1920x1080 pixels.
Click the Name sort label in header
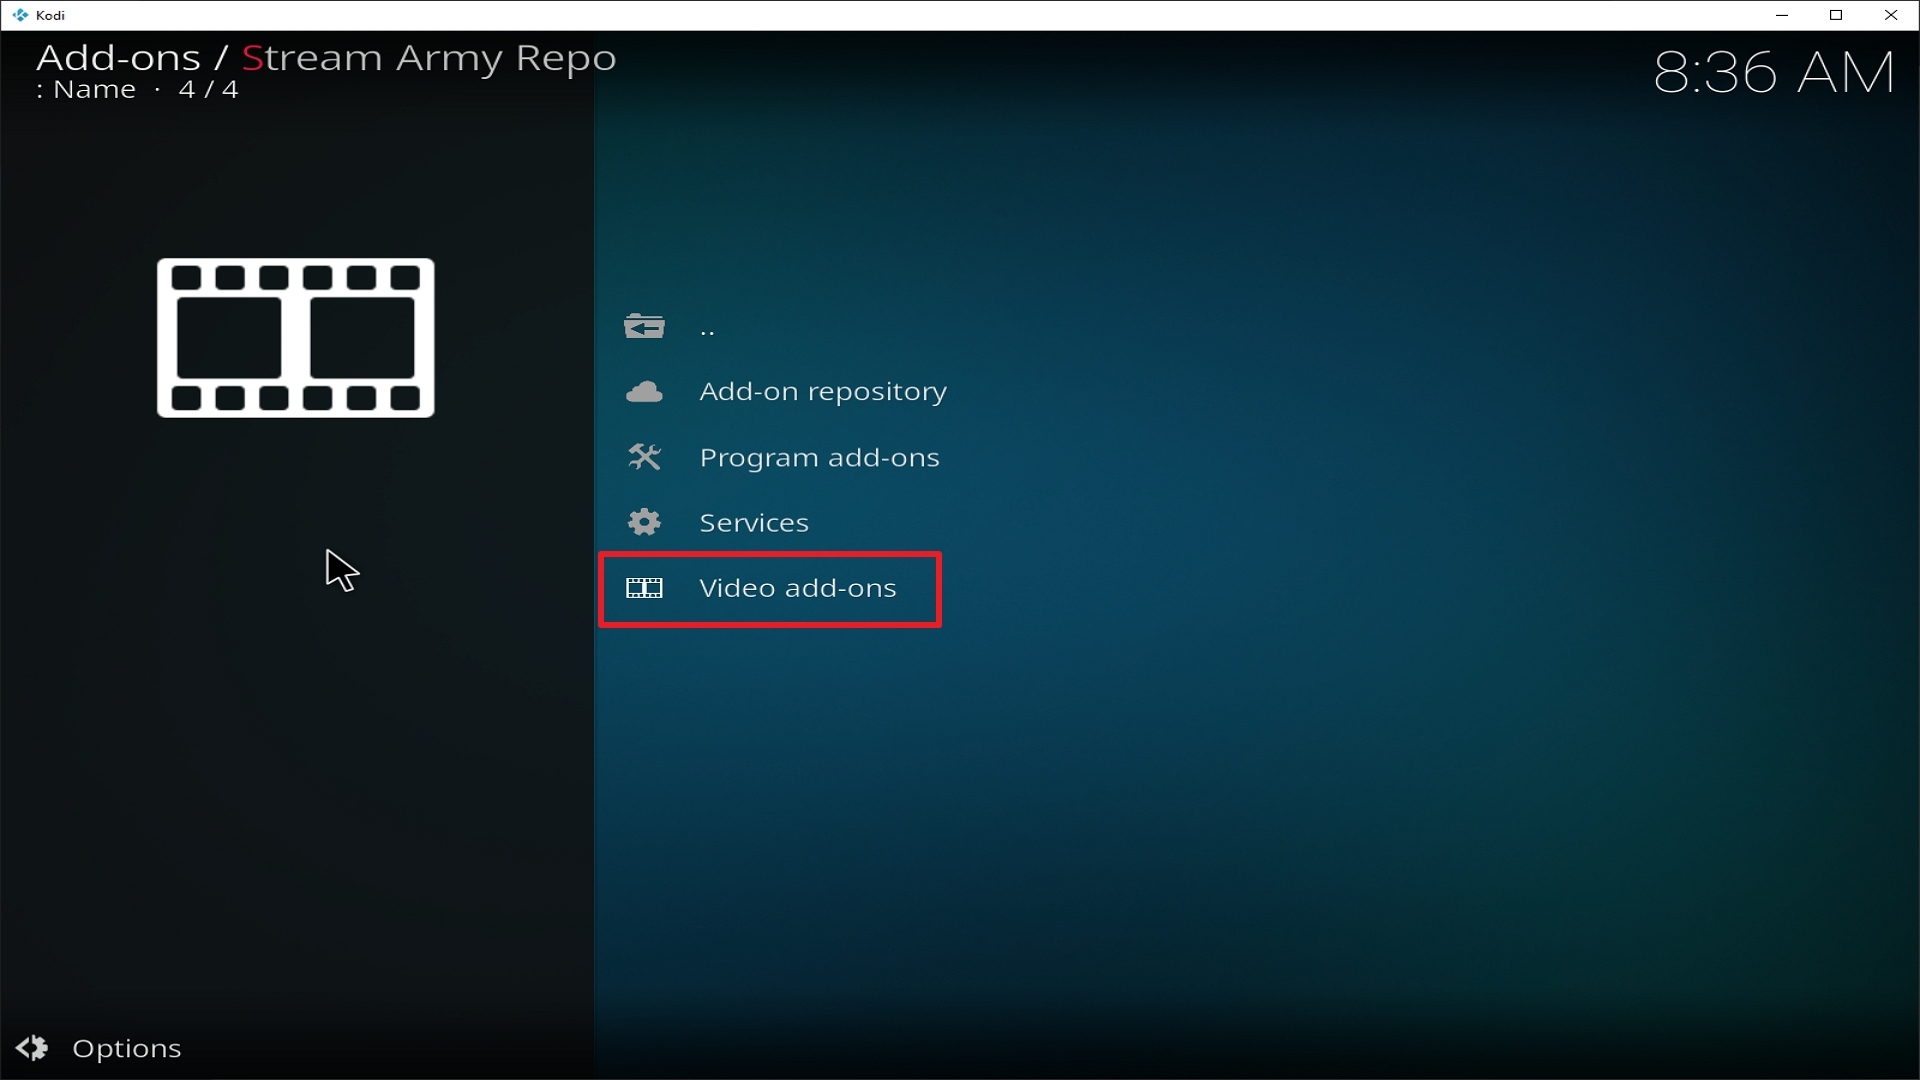(x=94, y=90)
